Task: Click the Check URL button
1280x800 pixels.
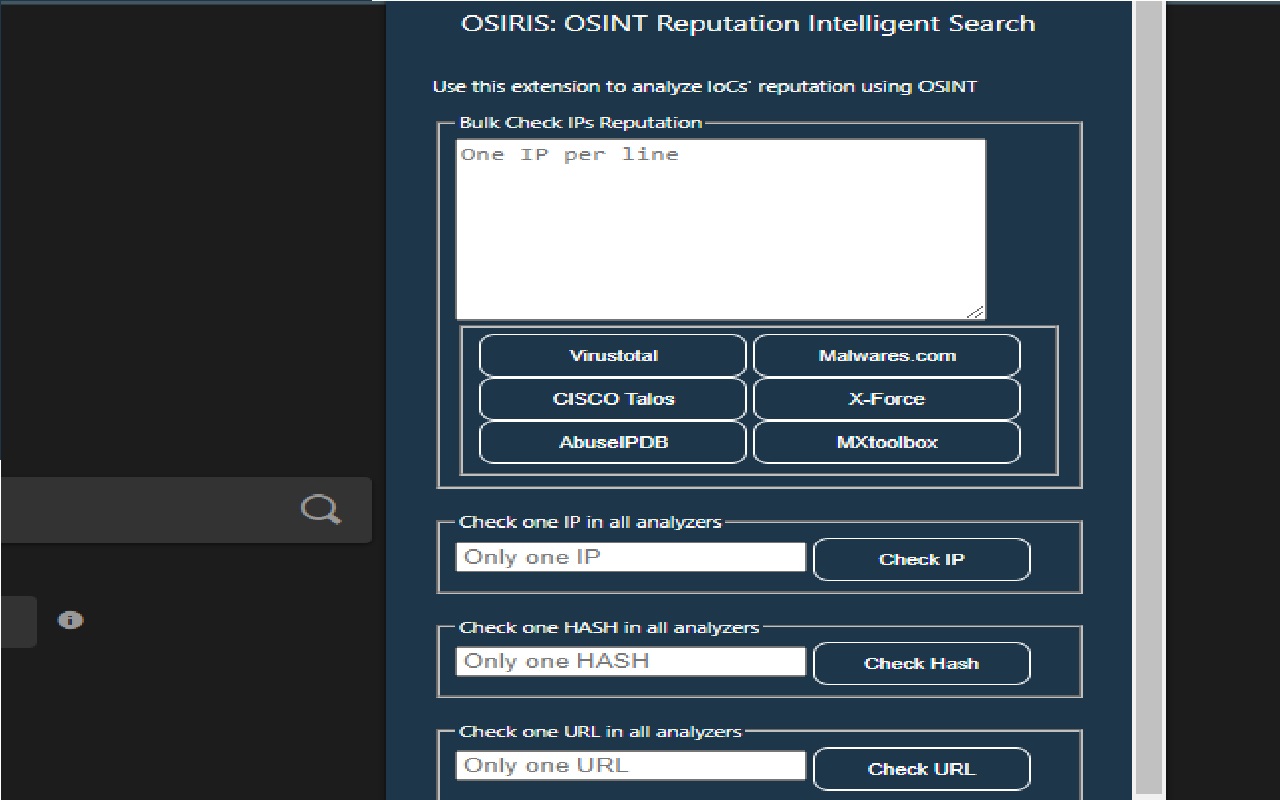Action: click(x=922, y=769)
